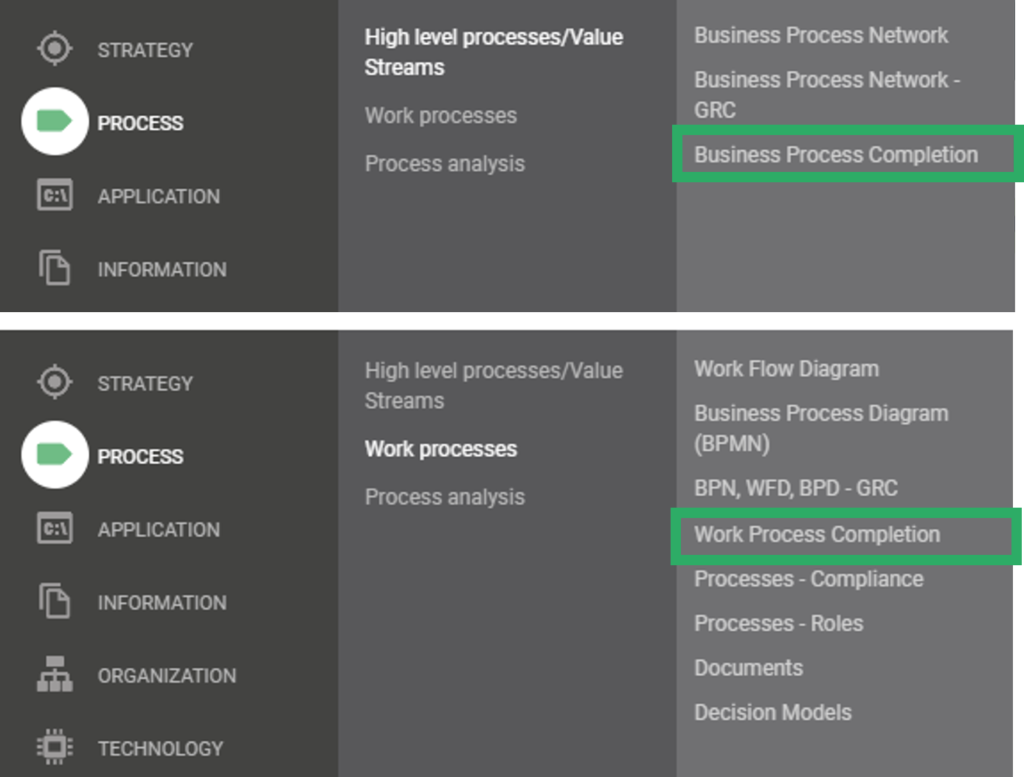The width and height of the screenshot is (1024, 777).
Task: Click the Organization hierarchy chart icon
Action: 53,676
